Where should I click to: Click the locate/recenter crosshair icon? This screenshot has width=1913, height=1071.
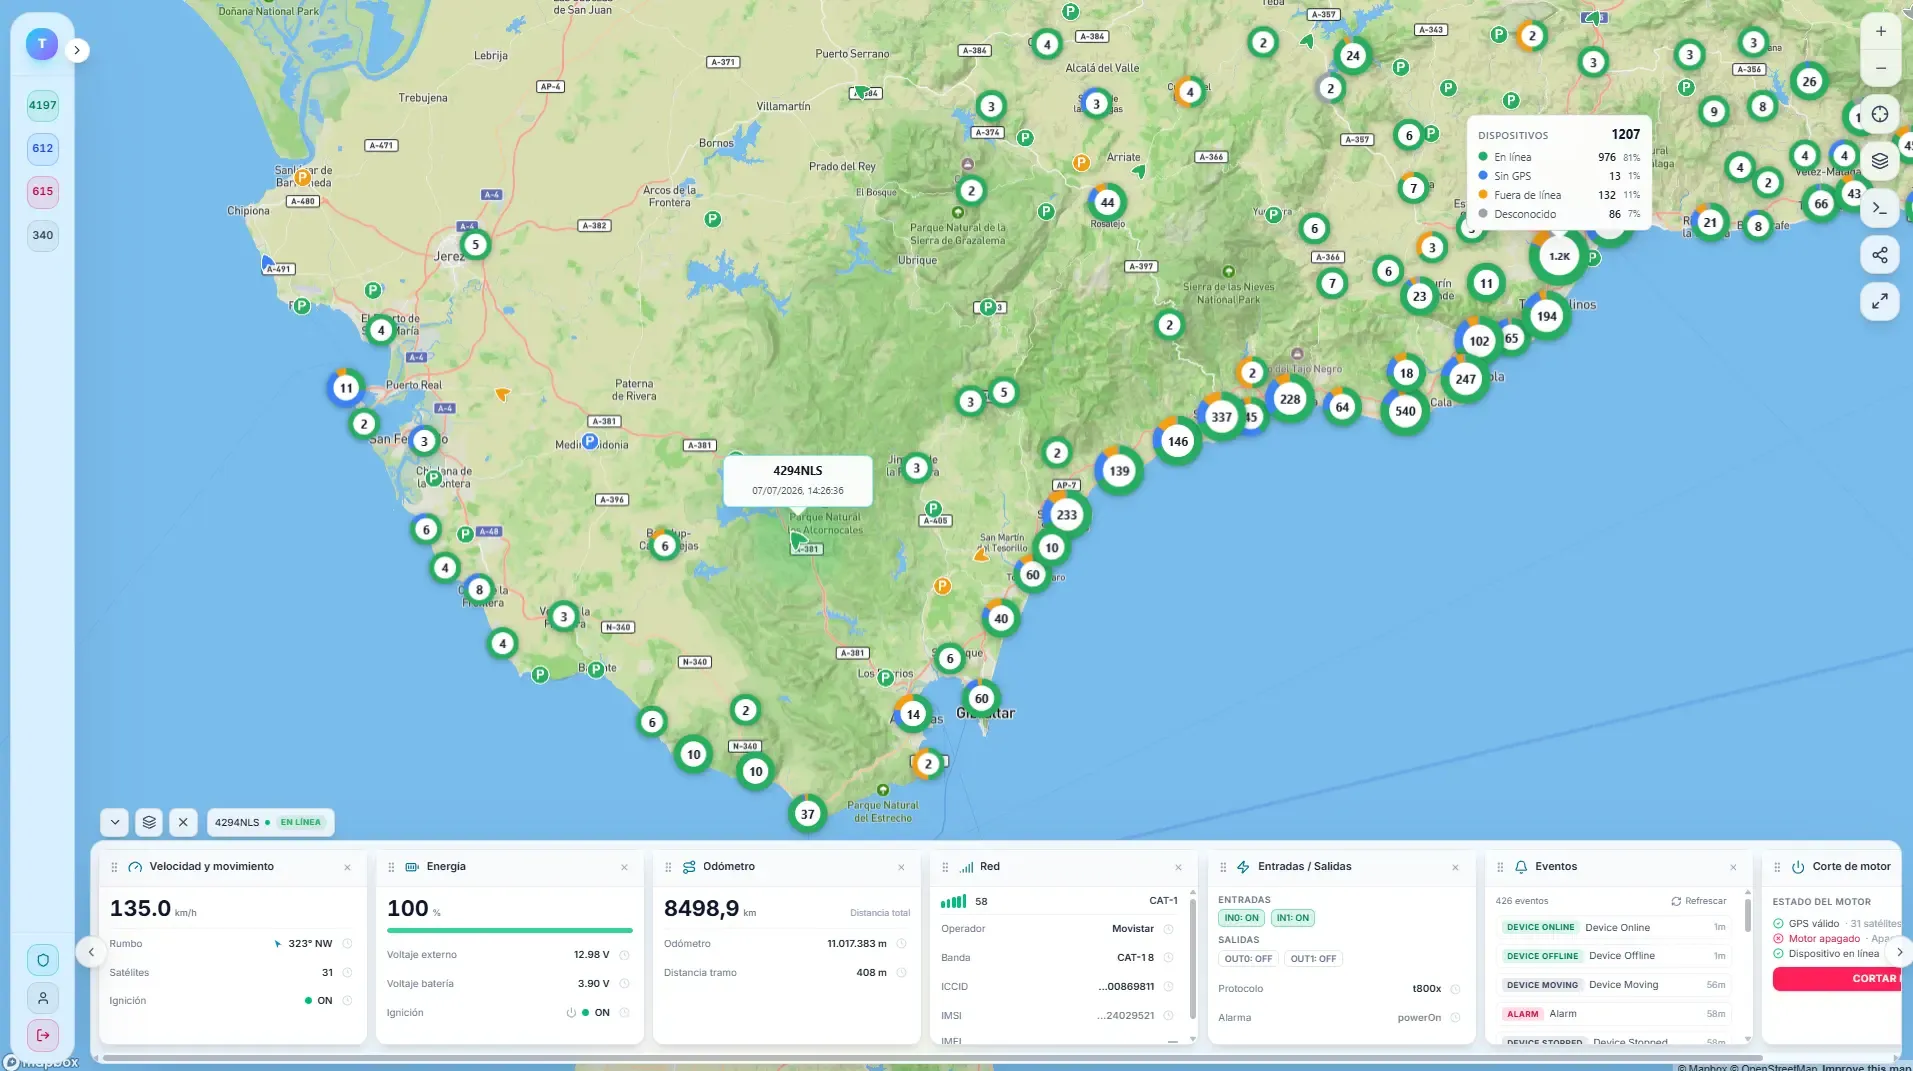[x=1880, y=114]
